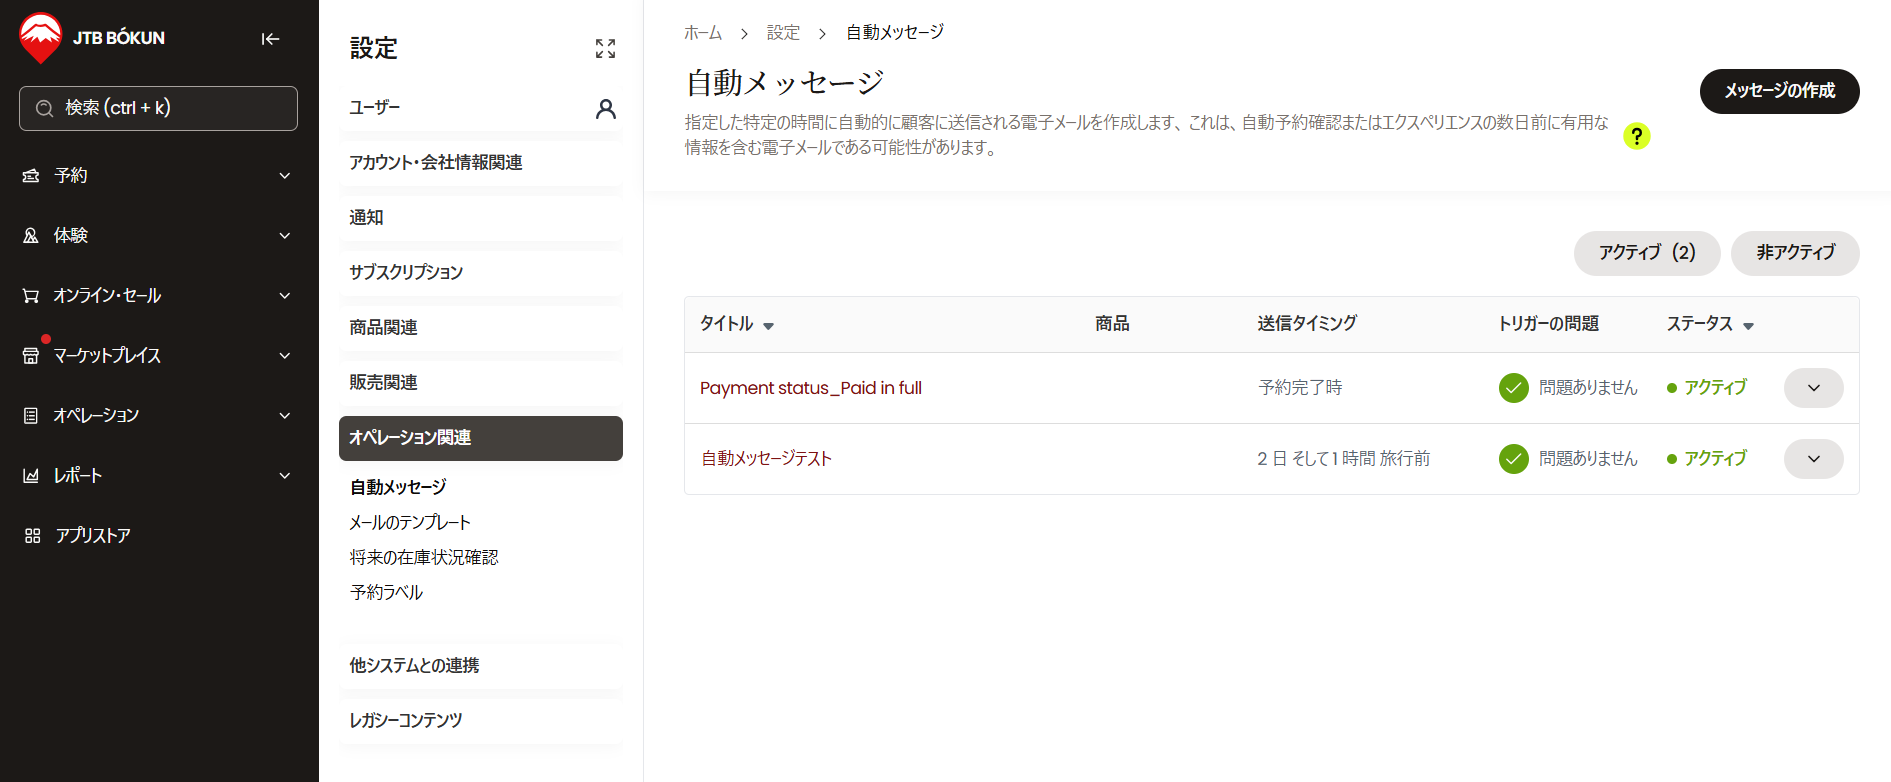Collapse the left sidebar with arrow icon
The width and height of the screenshot is (1891, 782).
270,39
